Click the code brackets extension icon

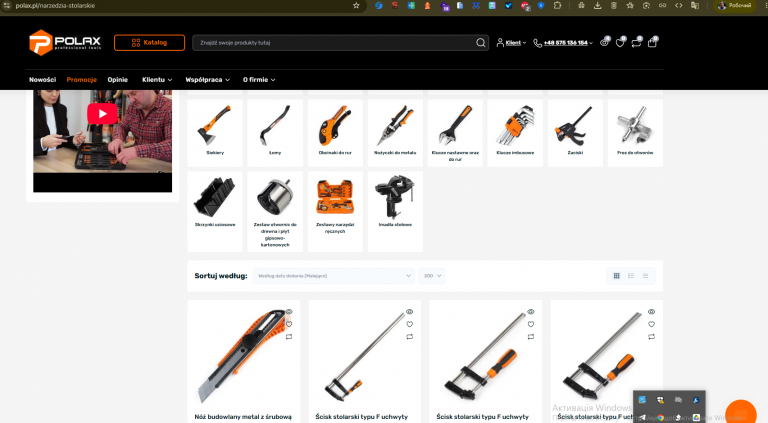coord(678,5)
